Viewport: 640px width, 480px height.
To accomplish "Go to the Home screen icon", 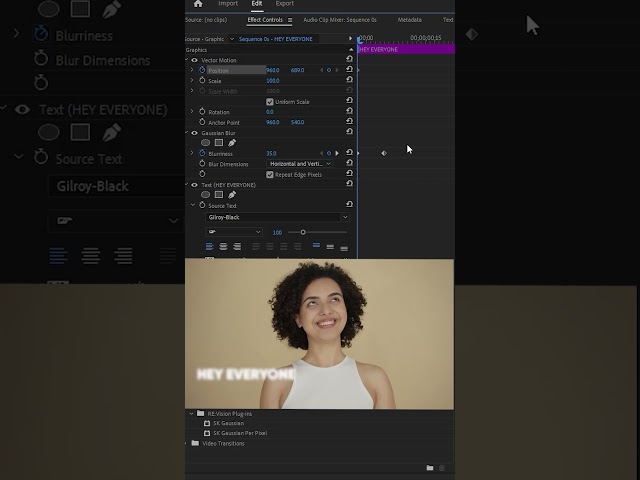I will pyautogui.click(x=198, y=4).
